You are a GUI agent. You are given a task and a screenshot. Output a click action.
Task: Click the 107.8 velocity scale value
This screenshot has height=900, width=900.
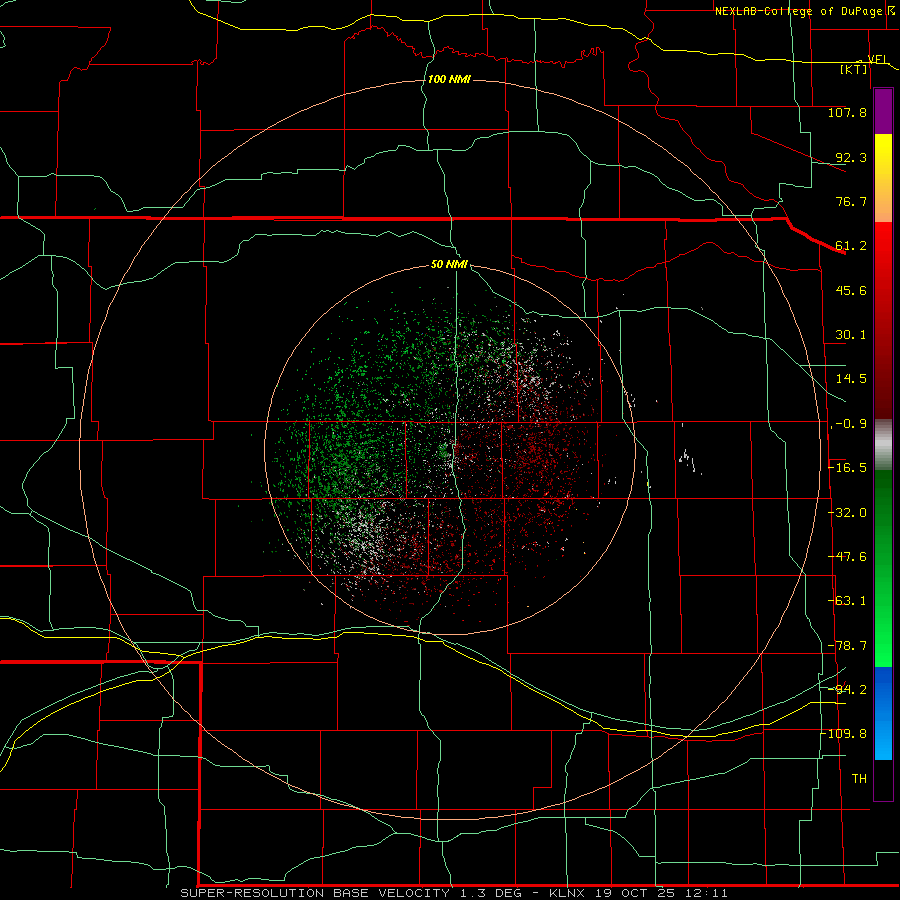(x=847, y=112)
